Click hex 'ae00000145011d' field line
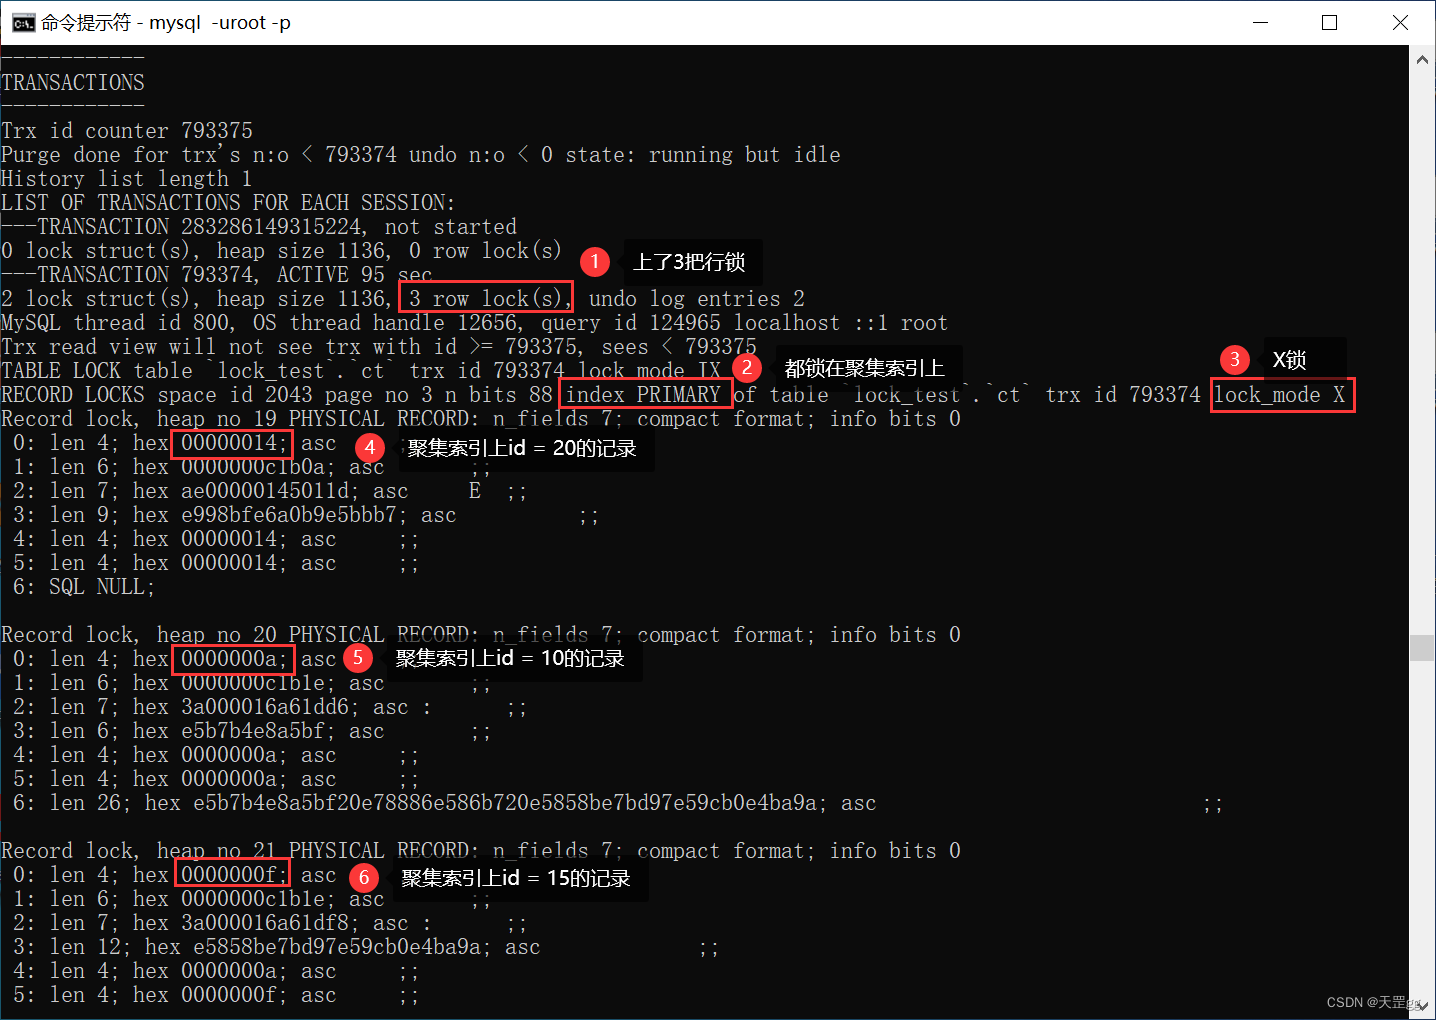 tap(270, 491)
